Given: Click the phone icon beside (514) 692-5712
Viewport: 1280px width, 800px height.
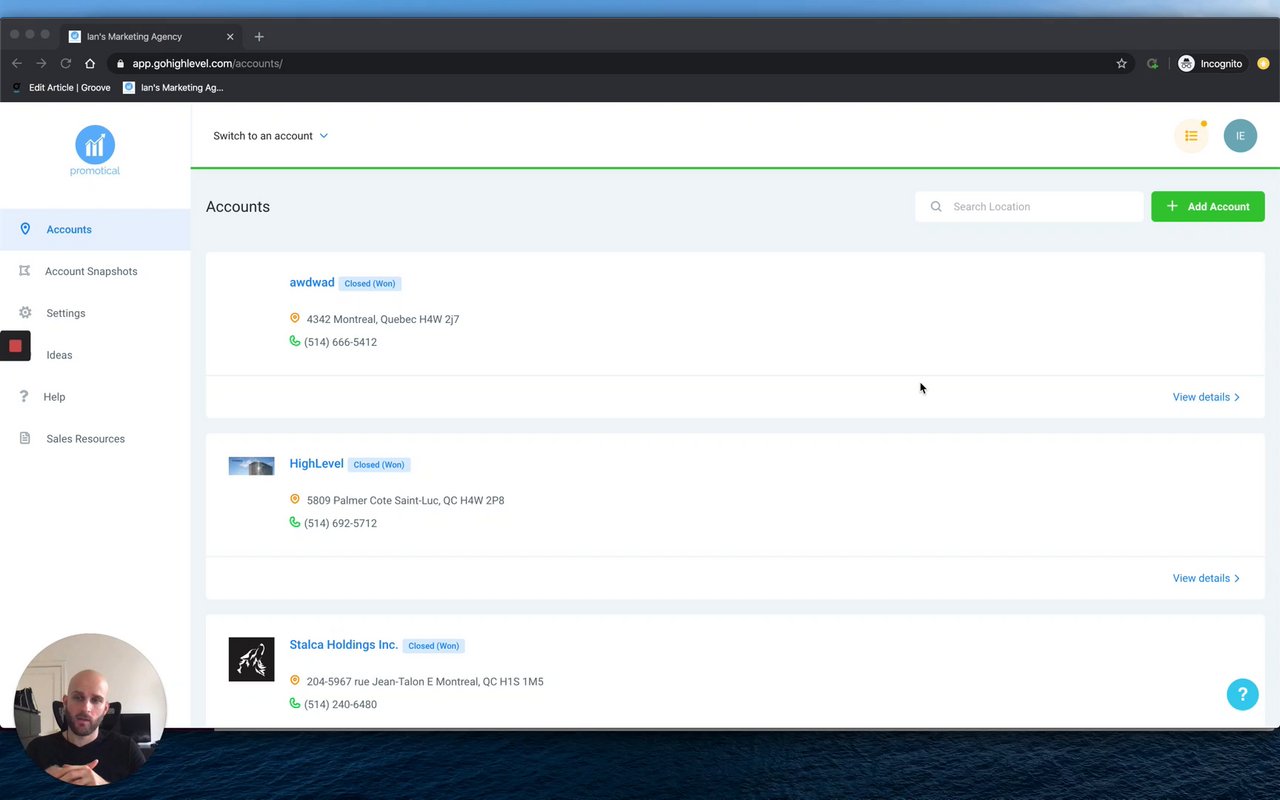Looking at the screenshot, I should tap(294, 522).
